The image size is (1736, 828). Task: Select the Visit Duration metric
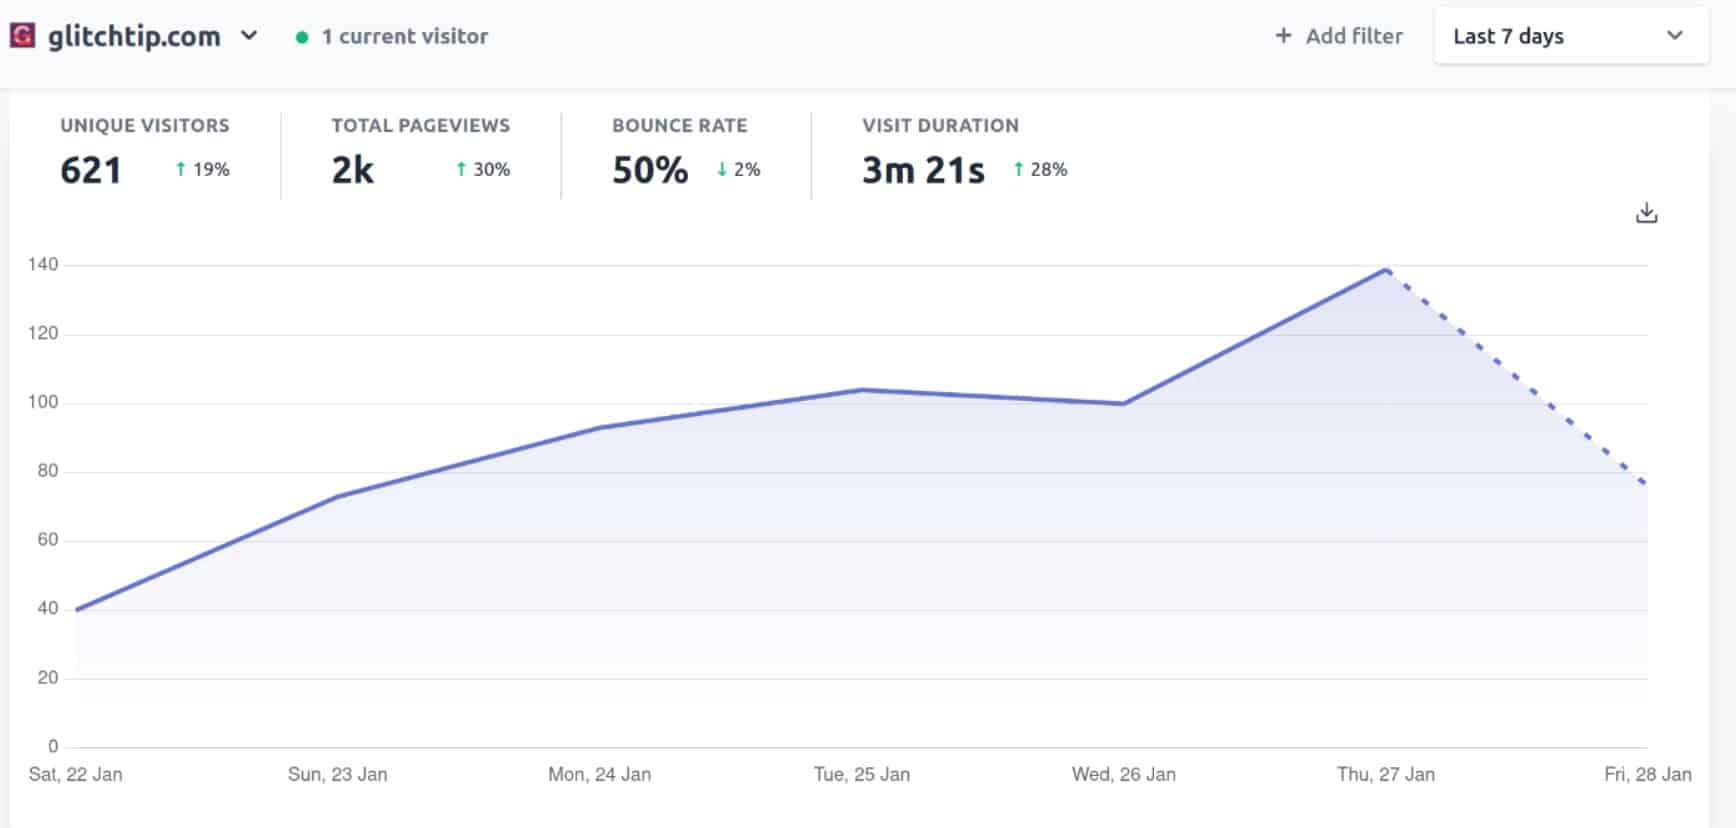[940, 126]
